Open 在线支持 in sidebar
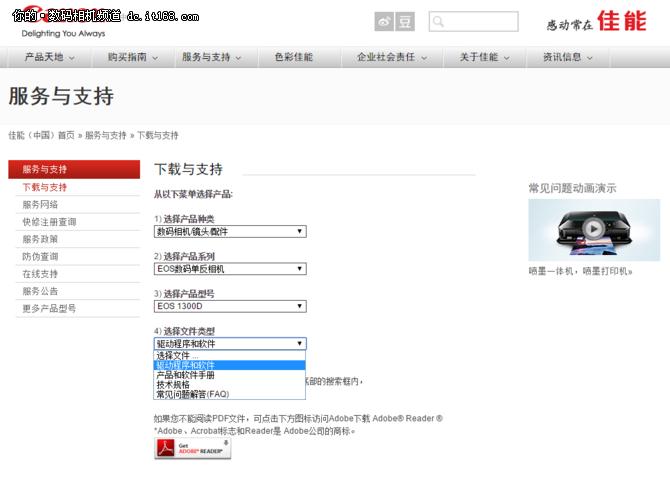The height and width of the screenshot is (501, 670). pos(40,274)
